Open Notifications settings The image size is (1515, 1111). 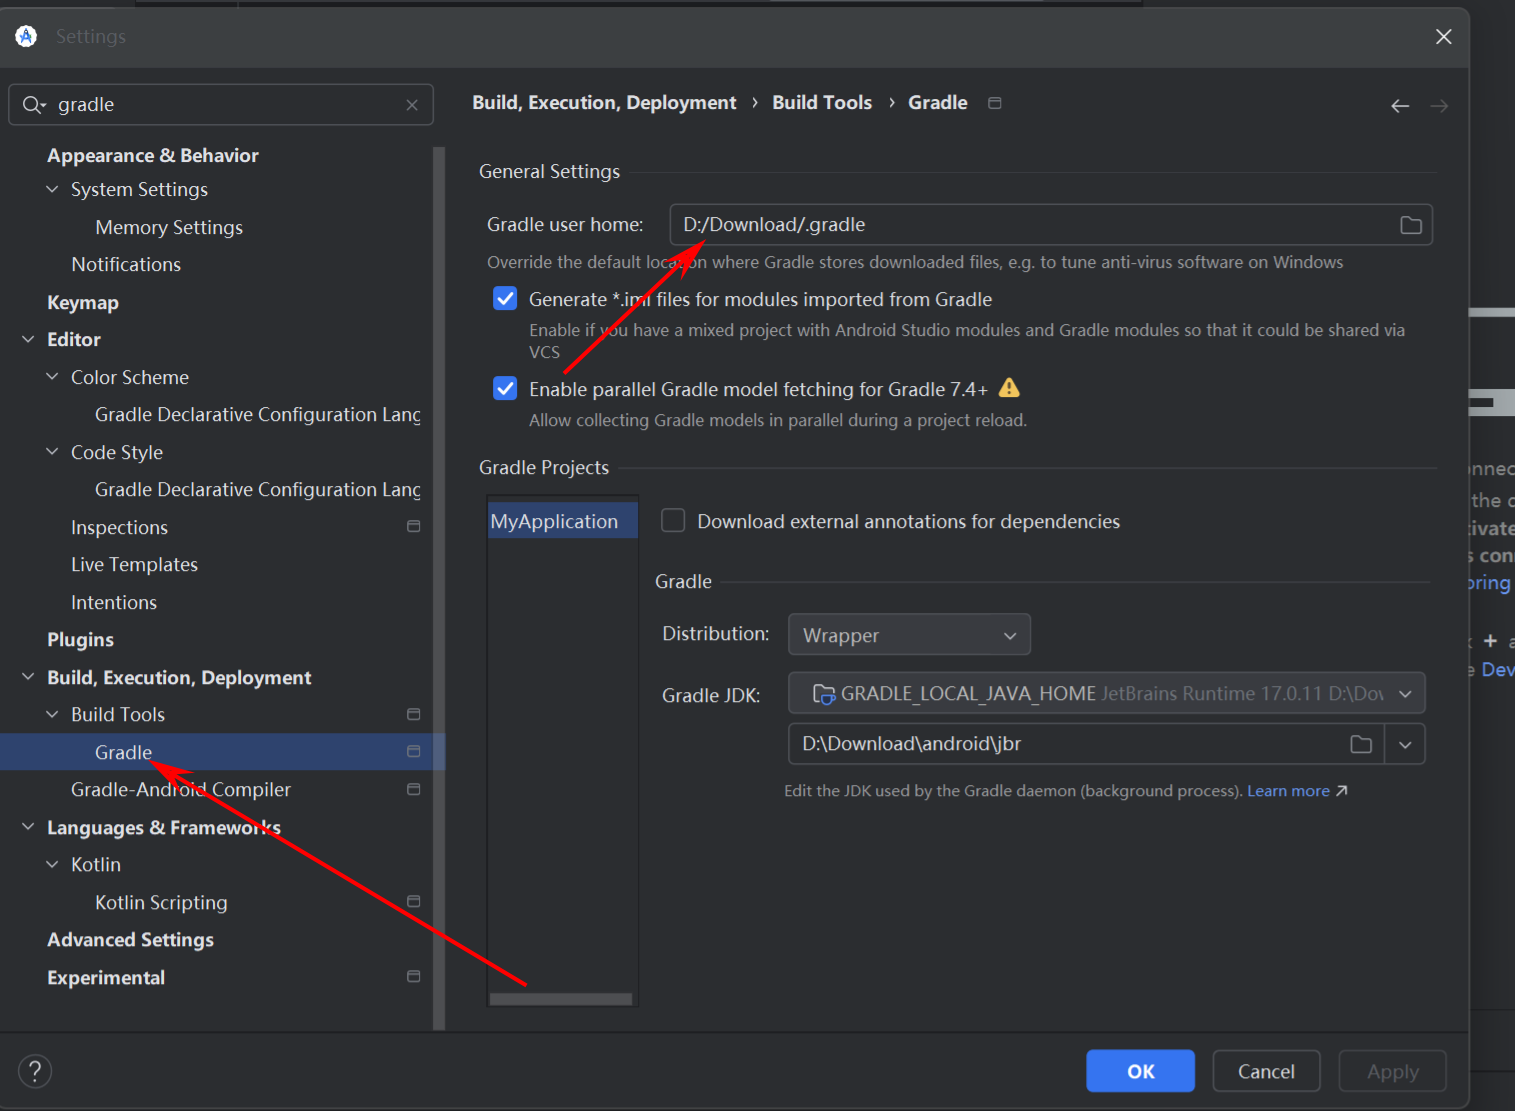click(126, 264)
